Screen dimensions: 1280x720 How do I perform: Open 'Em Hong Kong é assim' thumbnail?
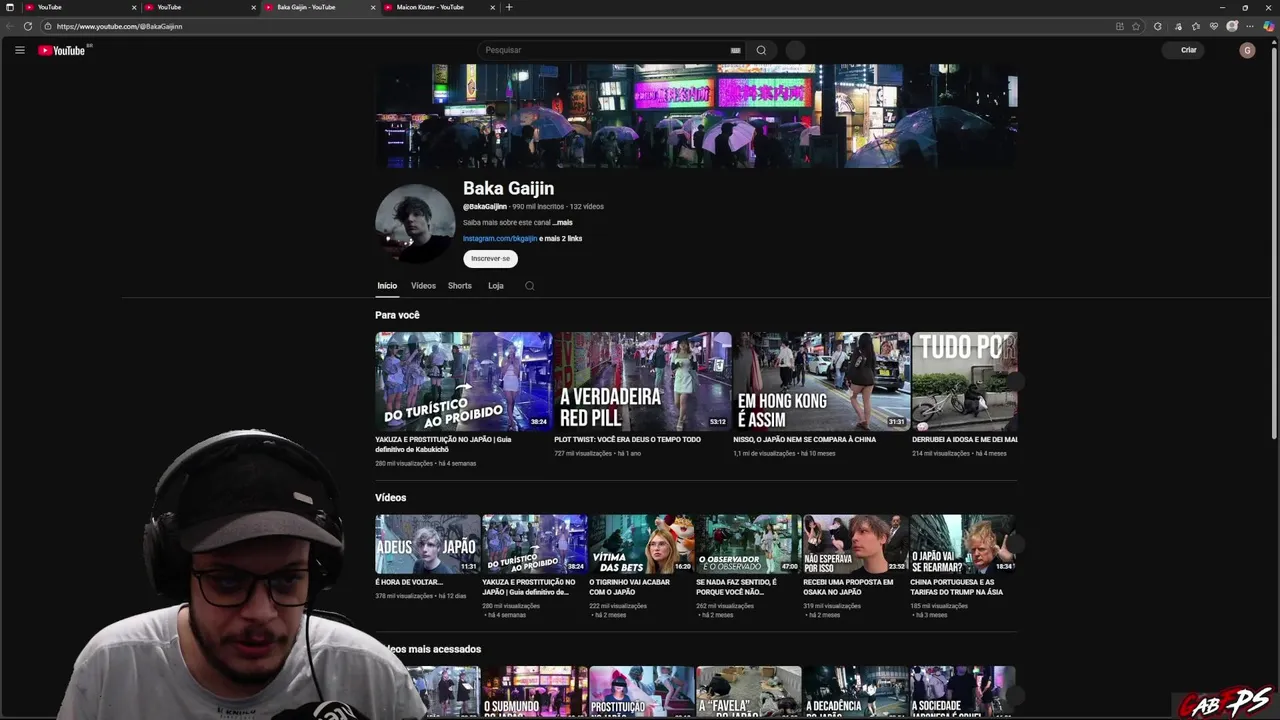[x=821, y=381]
